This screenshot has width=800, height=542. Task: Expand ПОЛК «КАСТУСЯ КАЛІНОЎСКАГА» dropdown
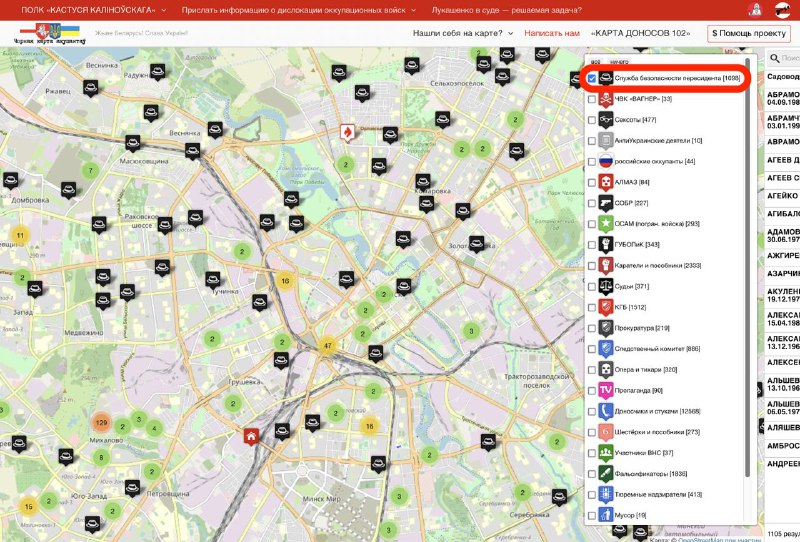pyautogui.click(x=94, y=10)
